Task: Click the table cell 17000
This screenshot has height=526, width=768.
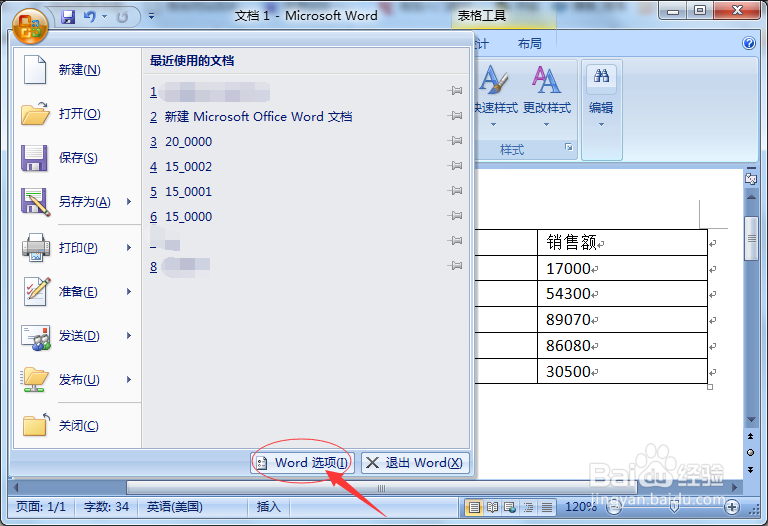Action: point(622,268)
